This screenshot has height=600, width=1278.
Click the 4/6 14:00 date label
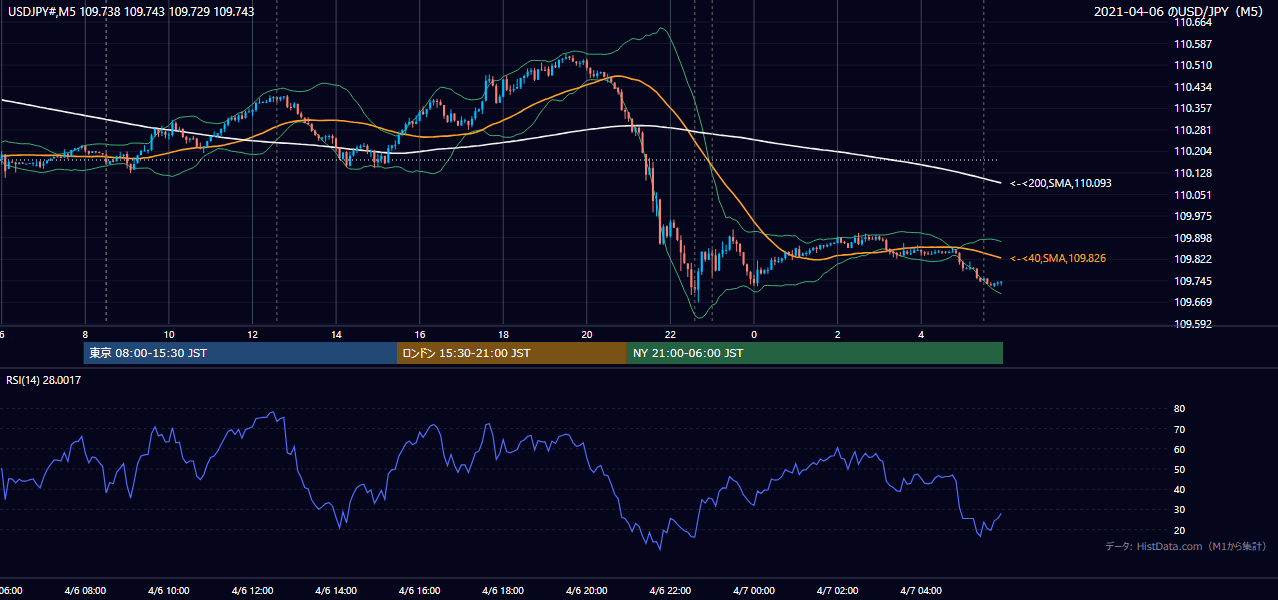(x=336, y=591)
